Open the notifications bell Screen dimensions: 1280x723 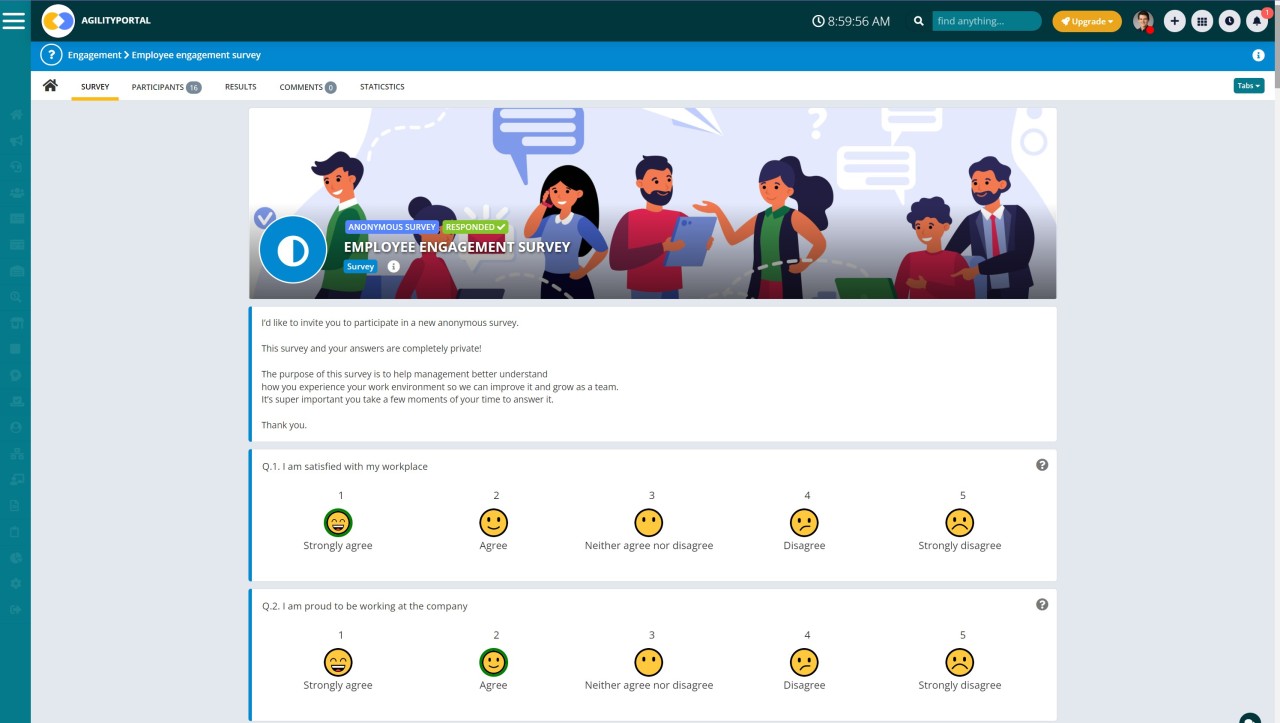[x=1257, y=20]
